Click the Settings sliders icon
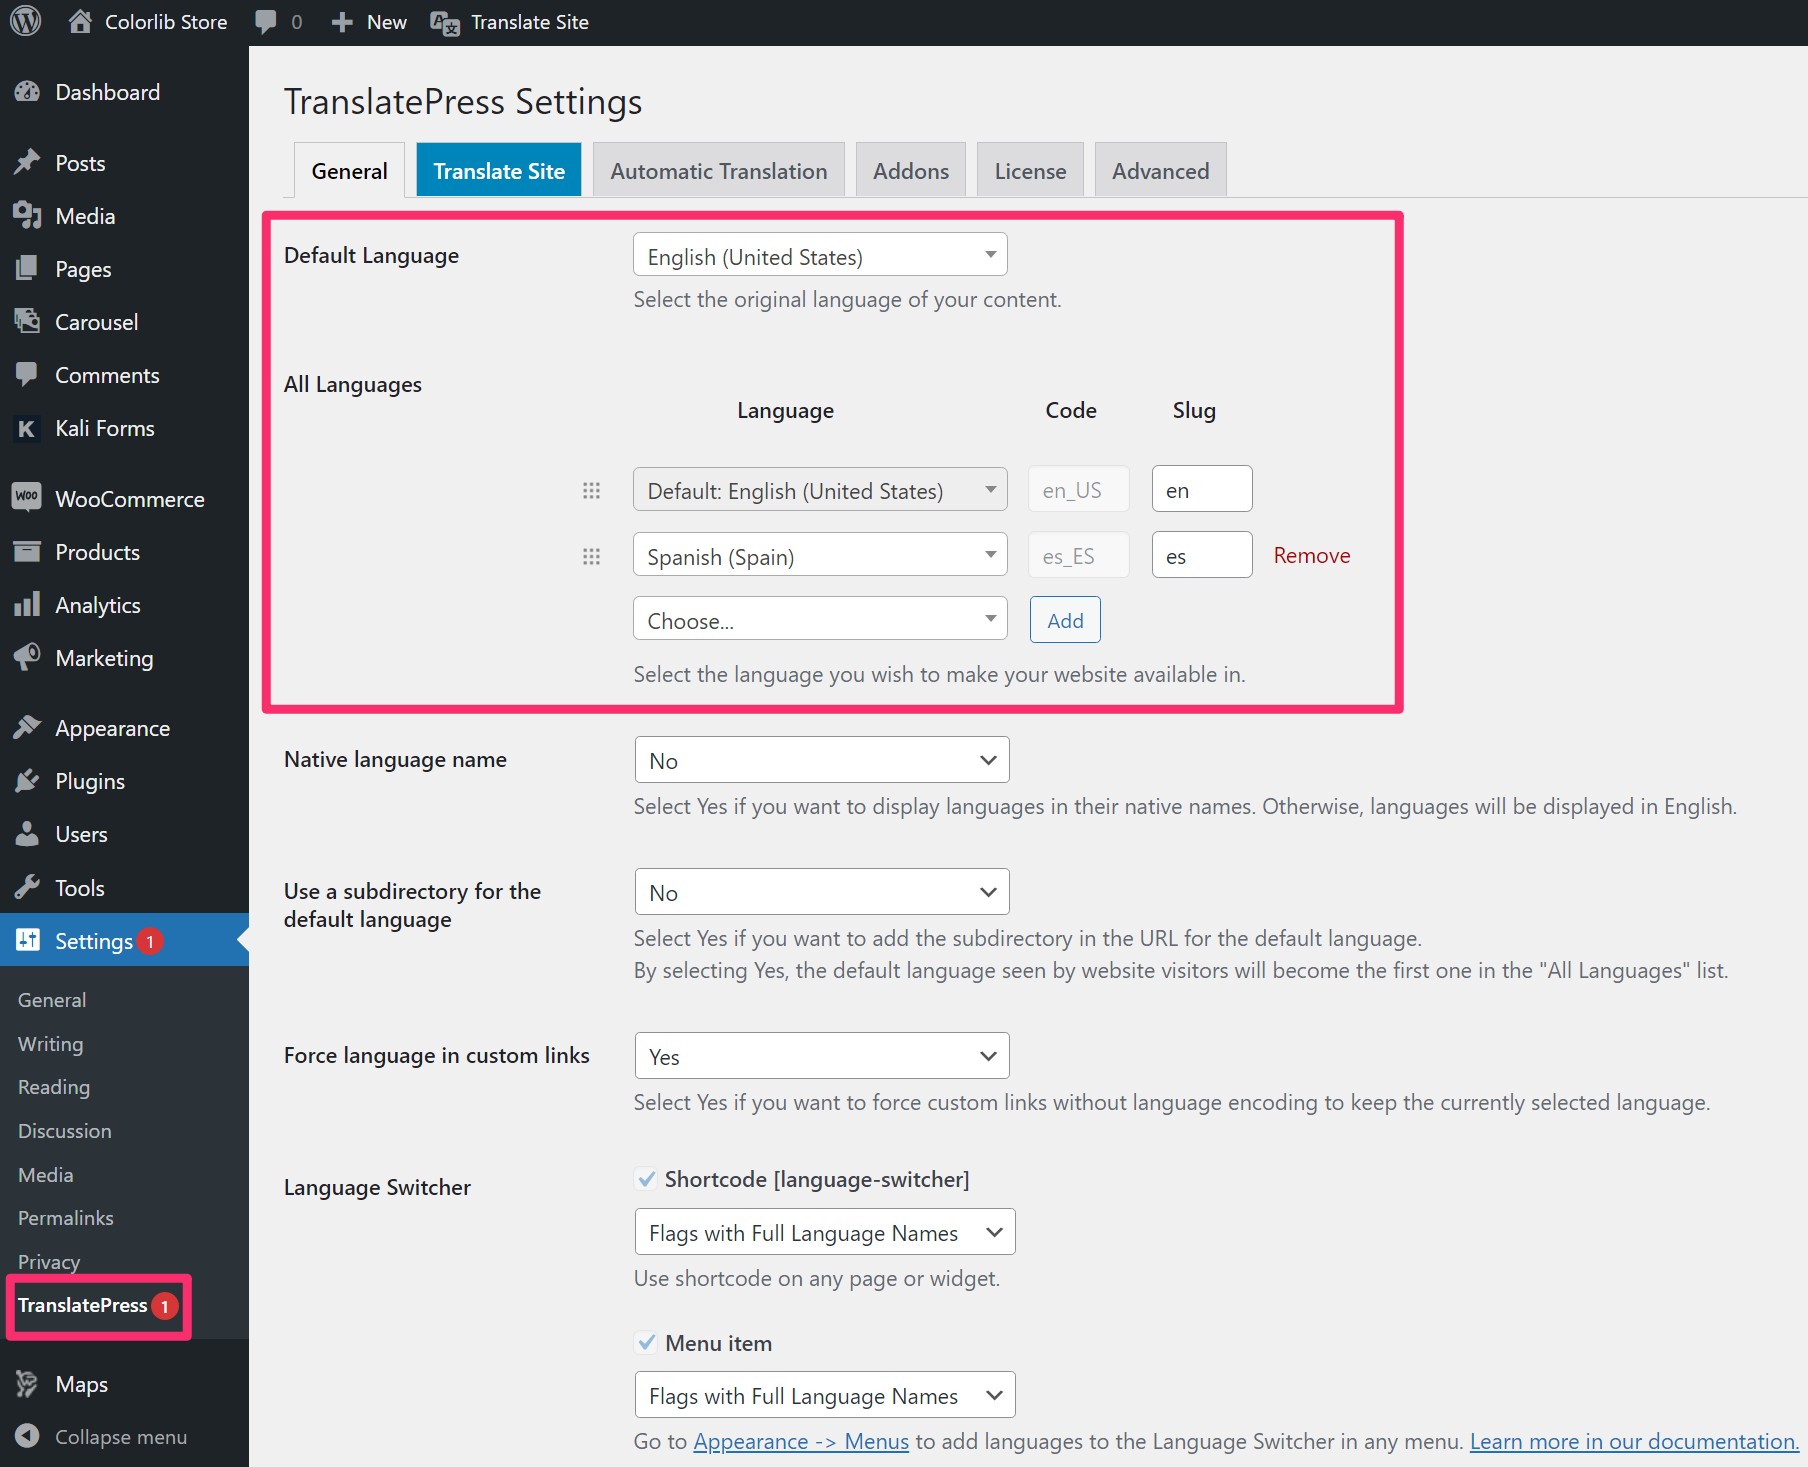Image resolution: width=1808 pixels, height=1467 pixels. pos(28,940)
